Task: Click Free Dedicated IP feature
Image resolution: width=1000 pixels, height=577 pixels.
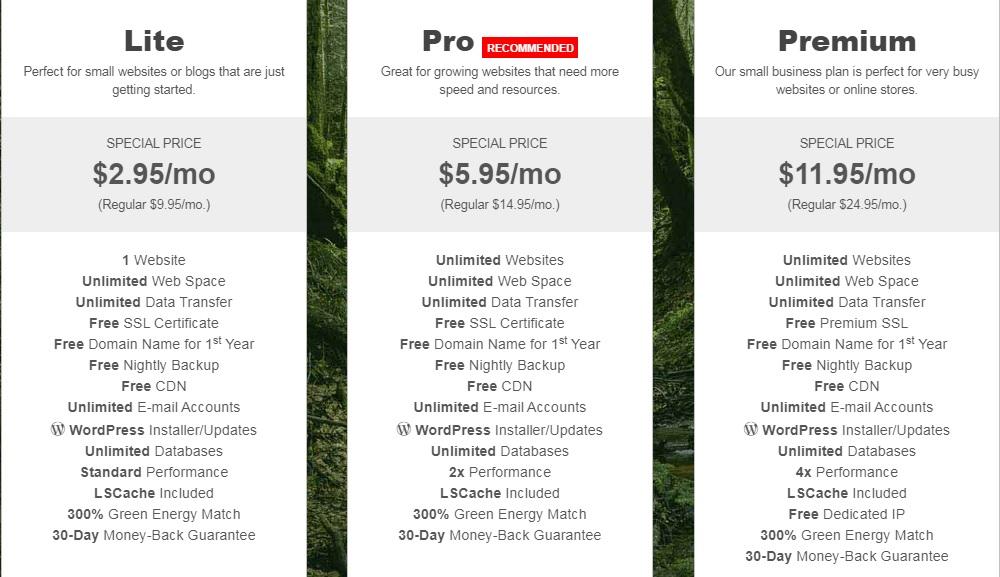Action: pos(847,514)
